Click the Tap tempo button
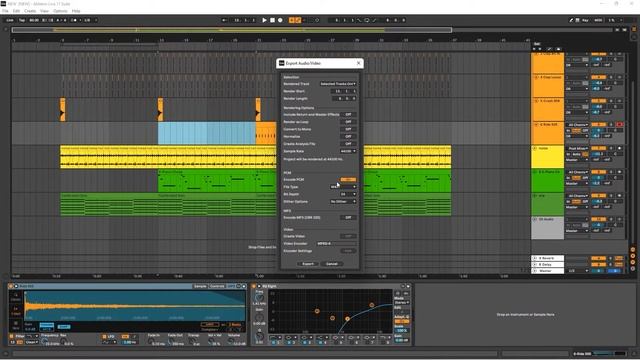The width and height of the screenshot is (640, 360). [x=22, y=20]
